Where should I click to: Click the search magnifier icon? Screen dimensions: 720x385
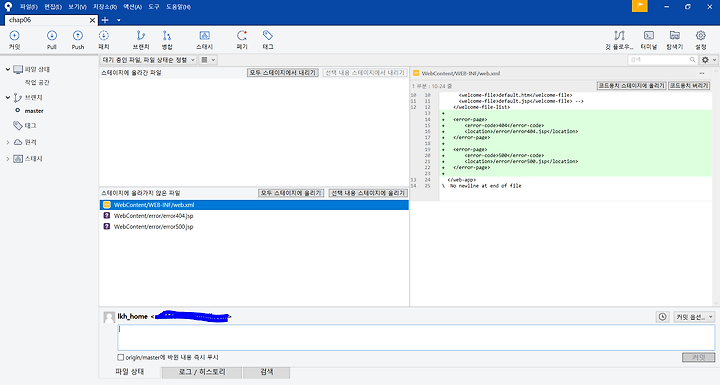[x=692, y=60]
